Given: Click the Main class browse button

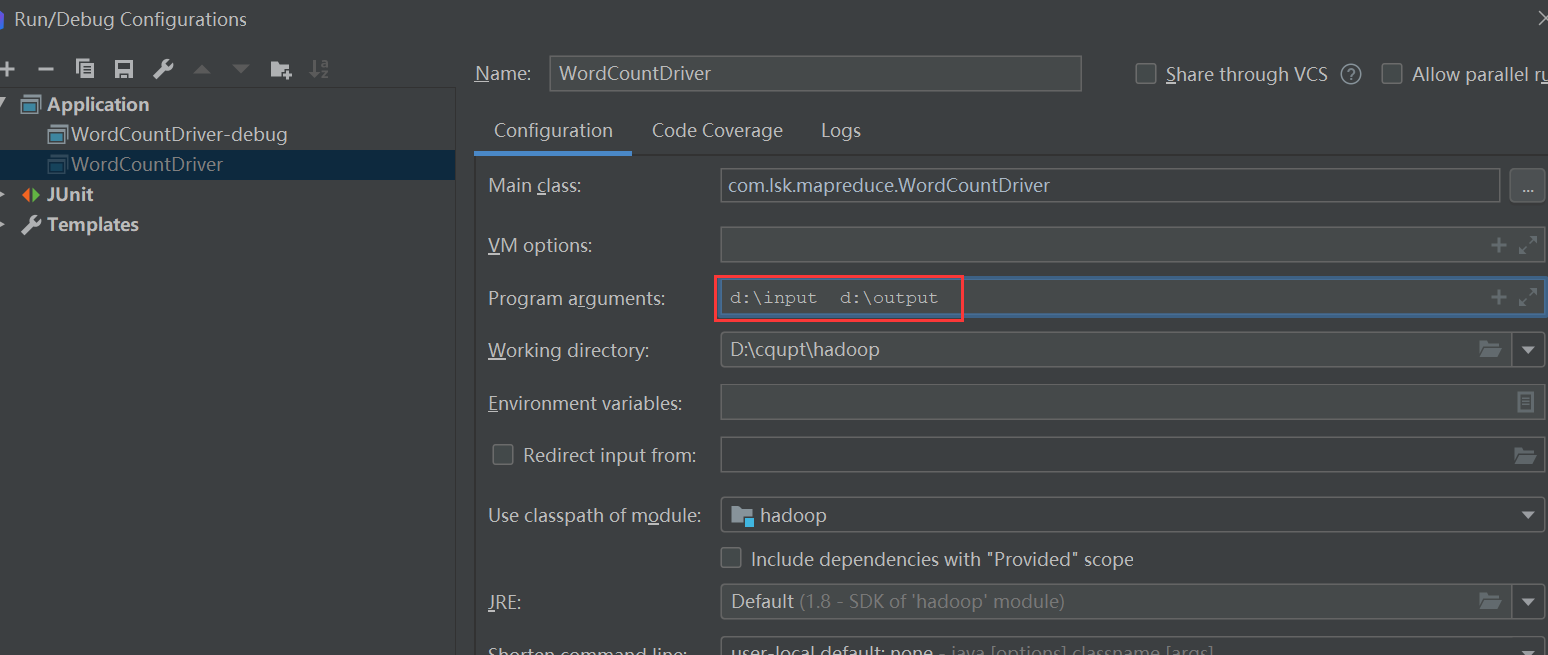Looking at the screenshot, I should pyautogui.click(x=1527, y=186).
